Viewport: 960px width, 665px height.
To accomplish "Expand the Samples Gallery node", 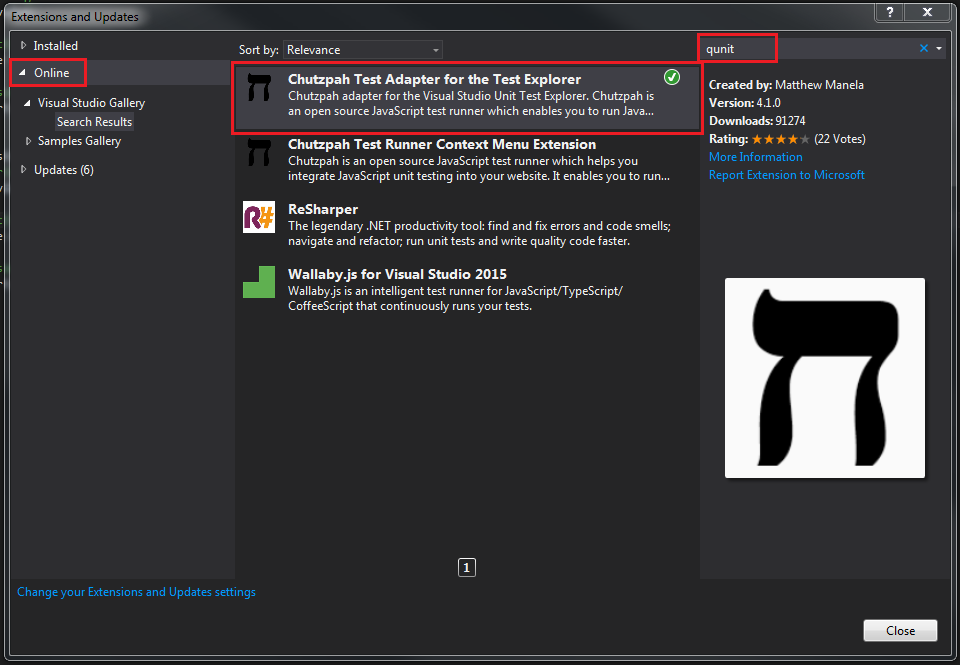I will (29, 141).
